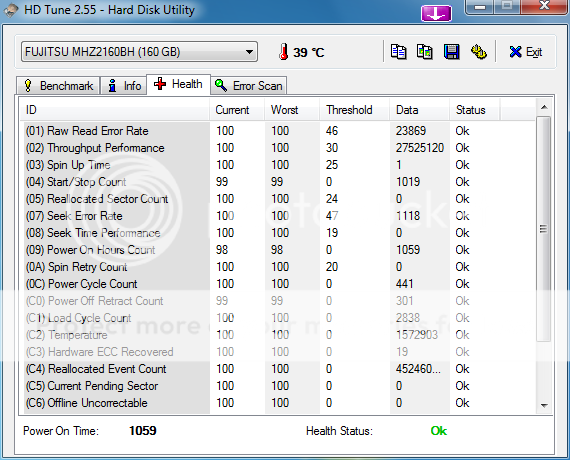Click the 39 °C temperature reading
This screenshot has width=570, height=460.
pyautogui.click(x=309, y=52)
